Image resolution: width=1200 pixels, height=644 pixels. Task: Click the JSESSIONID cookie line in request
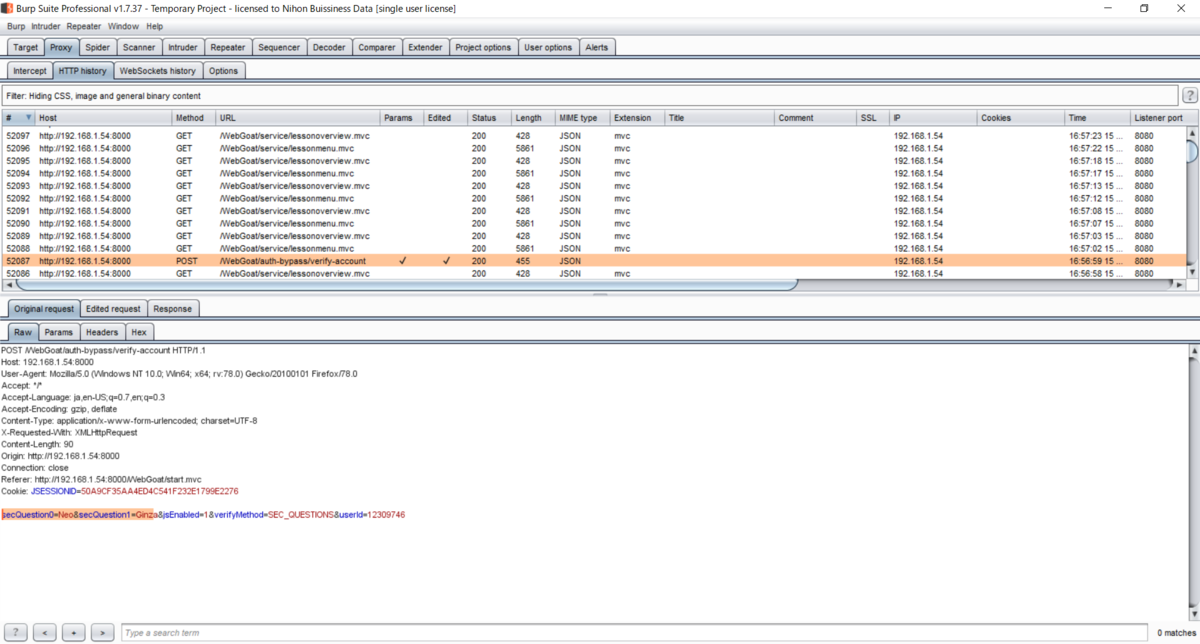coord(120,491)
